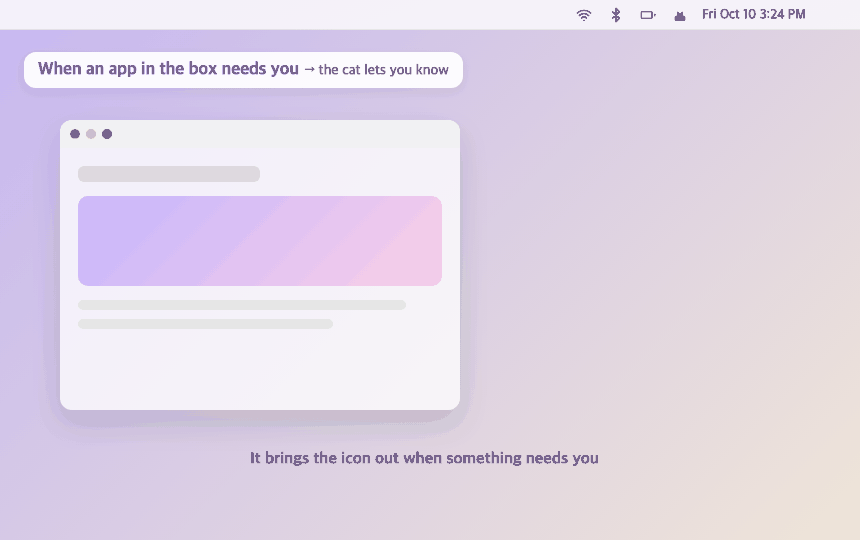Click the date and time Fri Oct 10 3:24 PM
The width and height of the screenshot is (860, 540).
pyautogui.click(x=754, y=14)
